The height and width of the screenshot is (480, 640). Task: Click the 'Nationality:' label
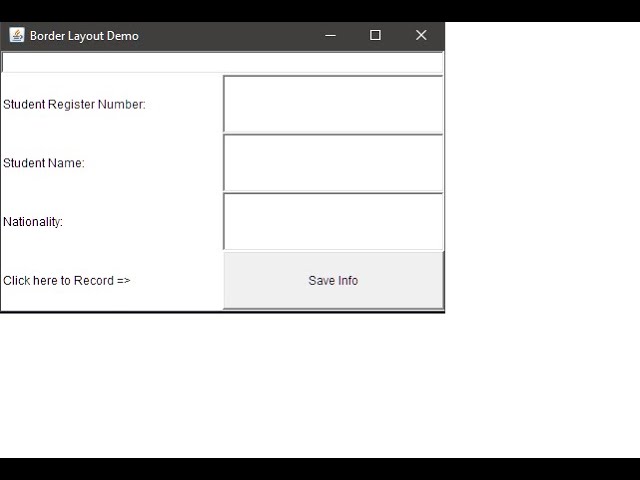33,222
